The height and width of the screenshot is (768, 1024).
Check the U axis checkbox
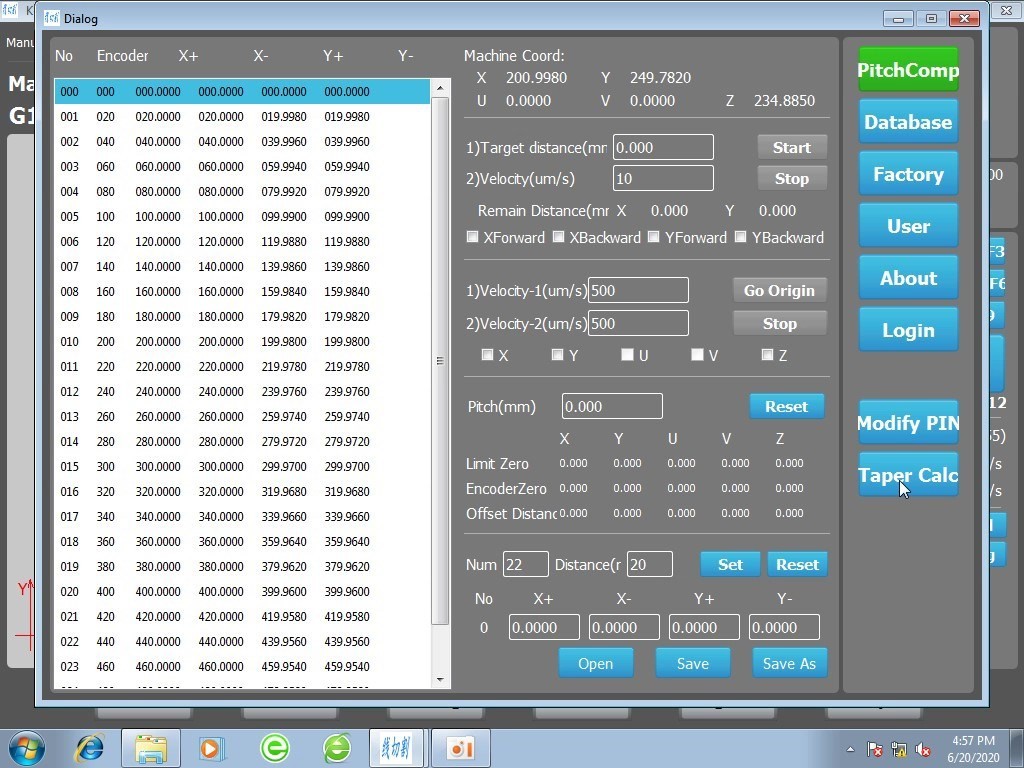click(627, 355)
